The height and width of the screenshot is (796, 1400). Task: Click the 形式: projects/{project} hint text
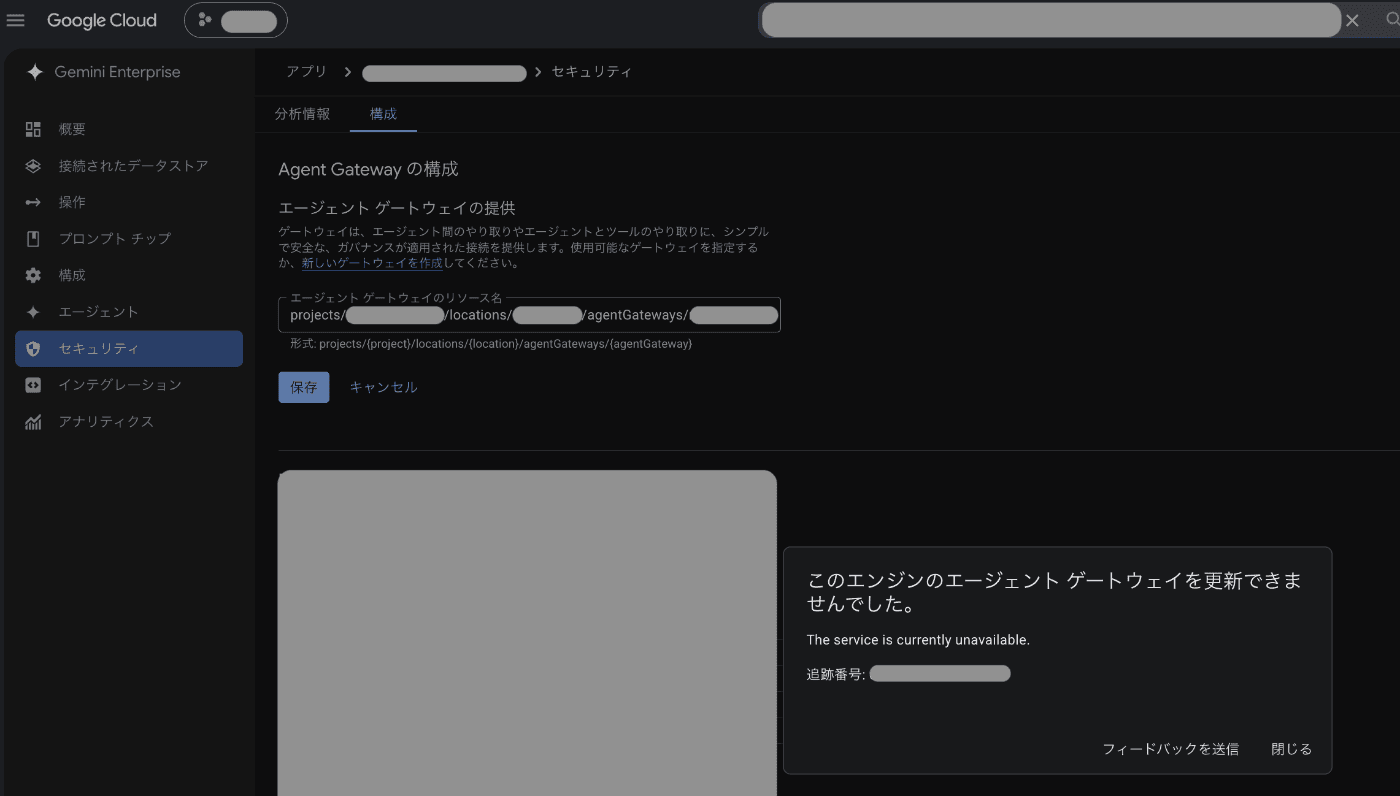coord(492,344)
